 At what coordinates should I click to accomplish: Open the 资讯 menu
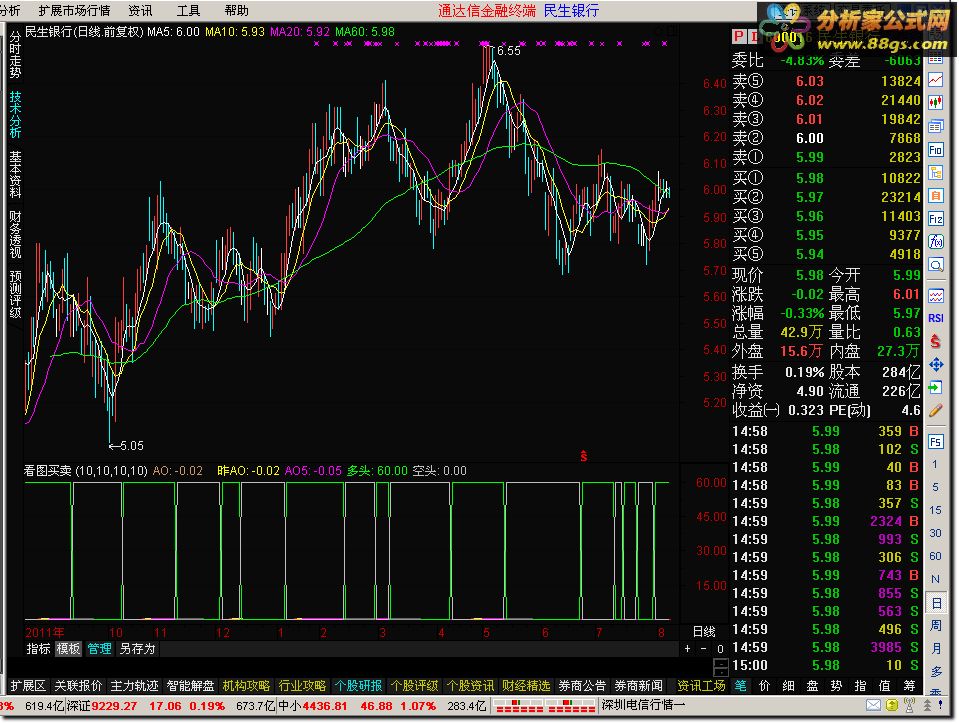coord(140,10)
